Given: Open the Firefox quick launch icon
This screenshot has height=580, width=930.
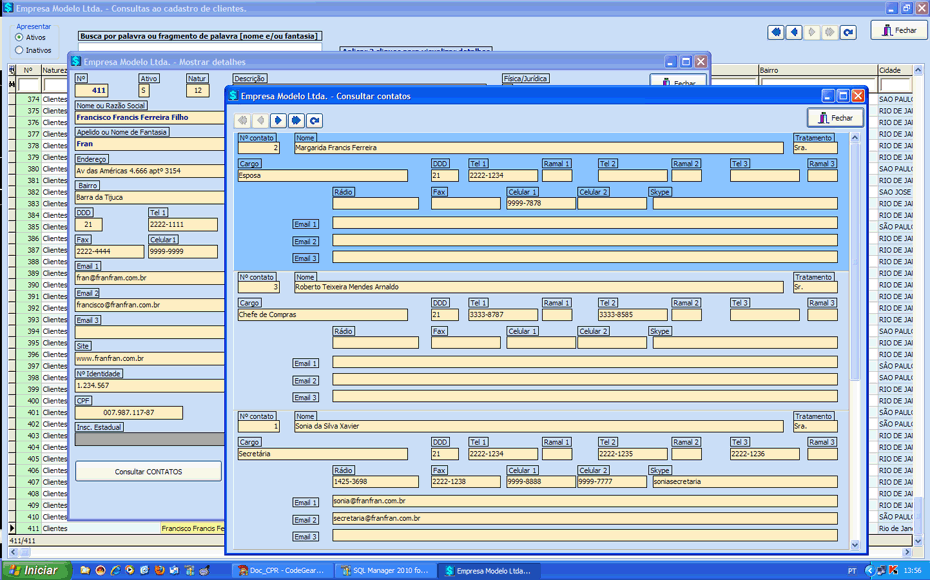Looking at the screenshot, I should (160, 571).
